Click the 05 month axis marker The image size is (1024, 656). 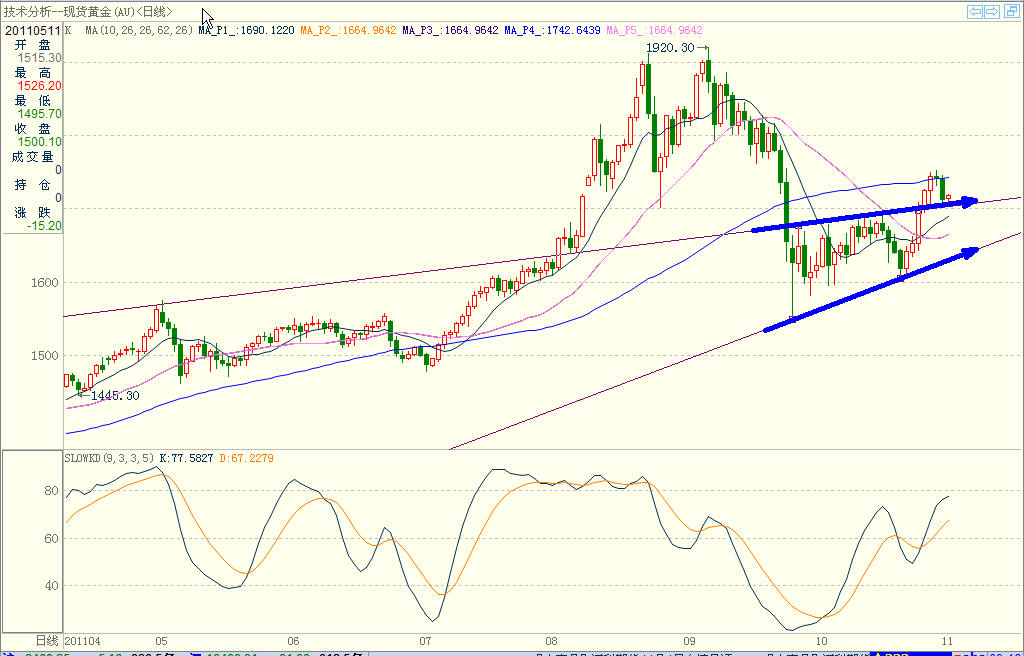[x=161, y=642]
